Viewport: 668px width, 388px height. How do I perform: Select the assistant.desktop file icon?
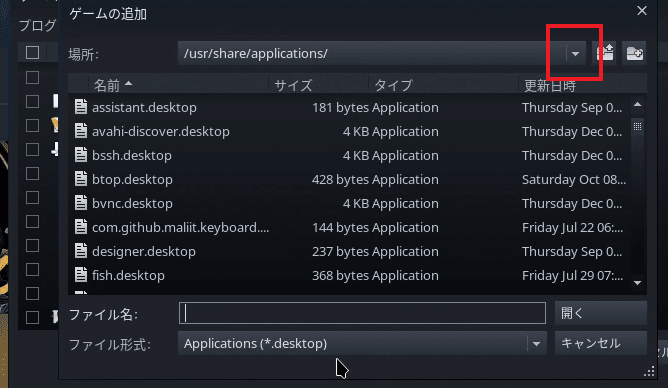point(81,107)
